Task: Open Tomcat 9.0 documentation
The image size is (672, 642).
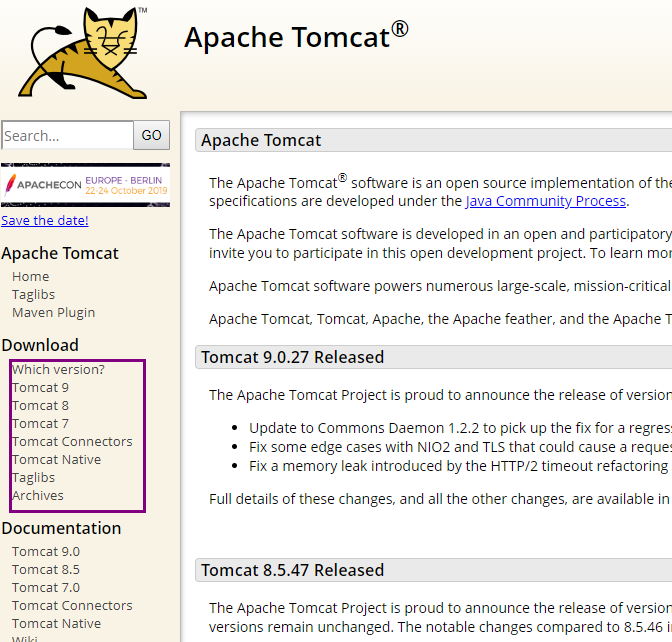Action: tap(46, 552)
